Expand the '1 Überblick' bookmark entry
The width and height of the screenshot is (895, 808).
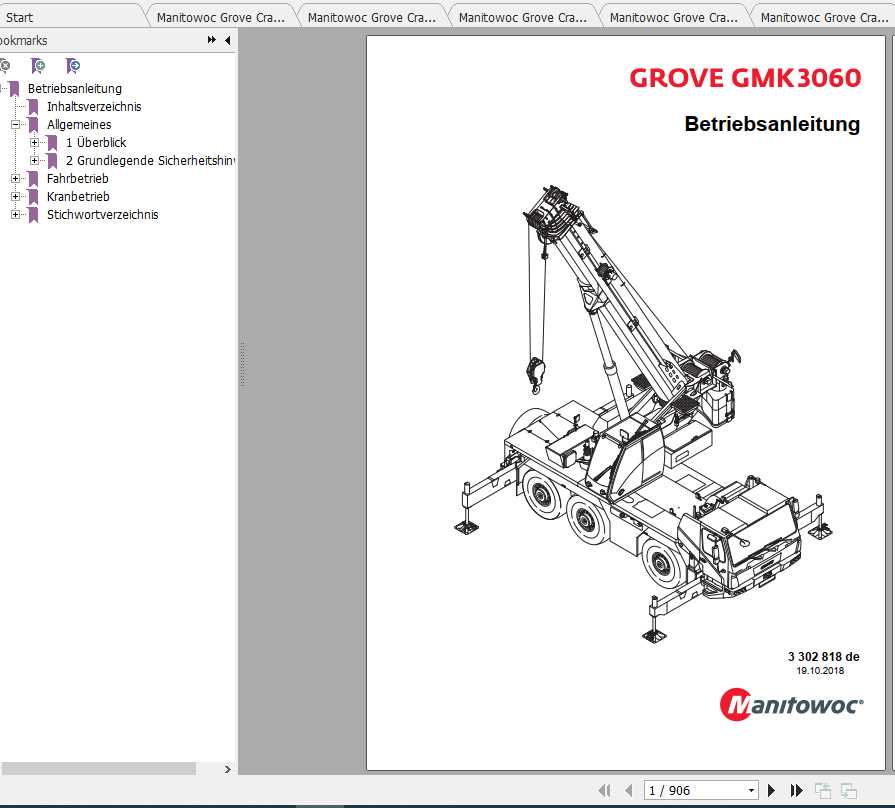[35, 142]
